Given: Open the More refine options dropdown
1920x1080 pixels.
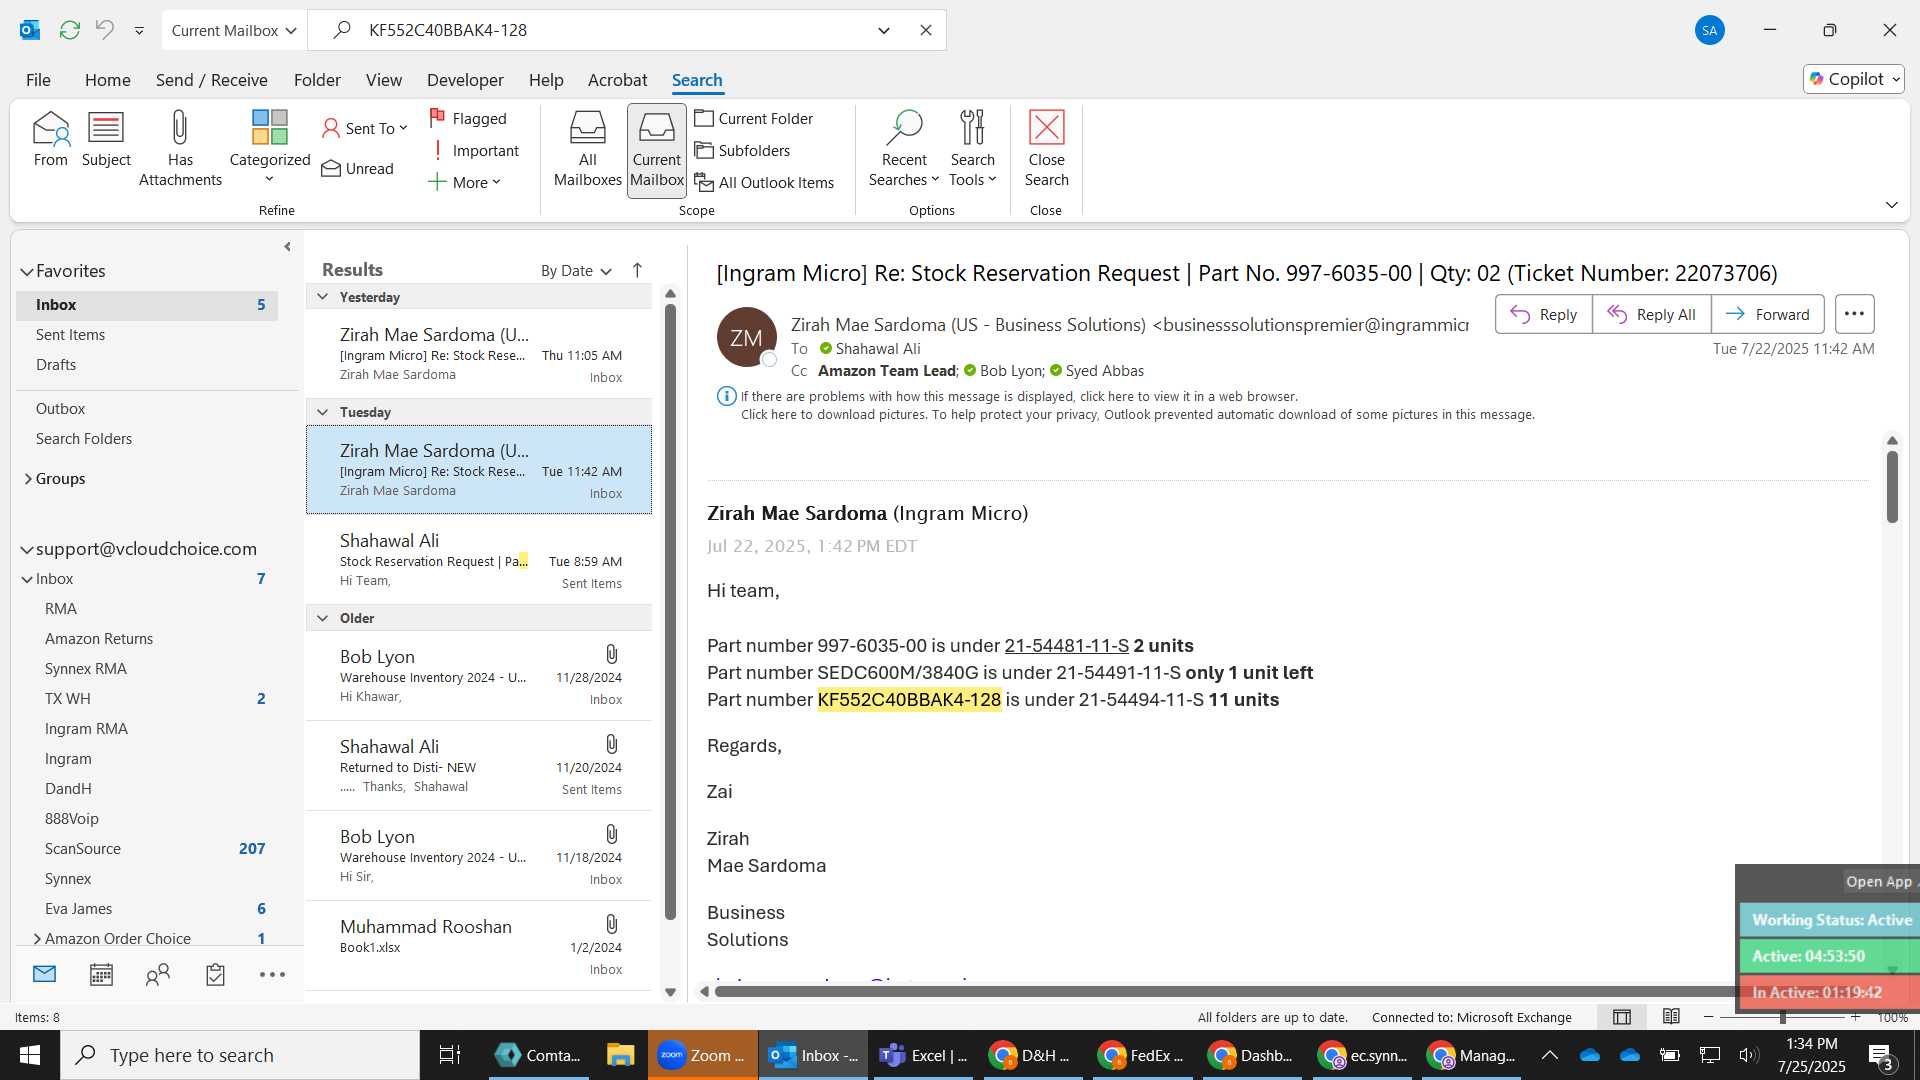Looking at the screenshot, I should 464,182.
